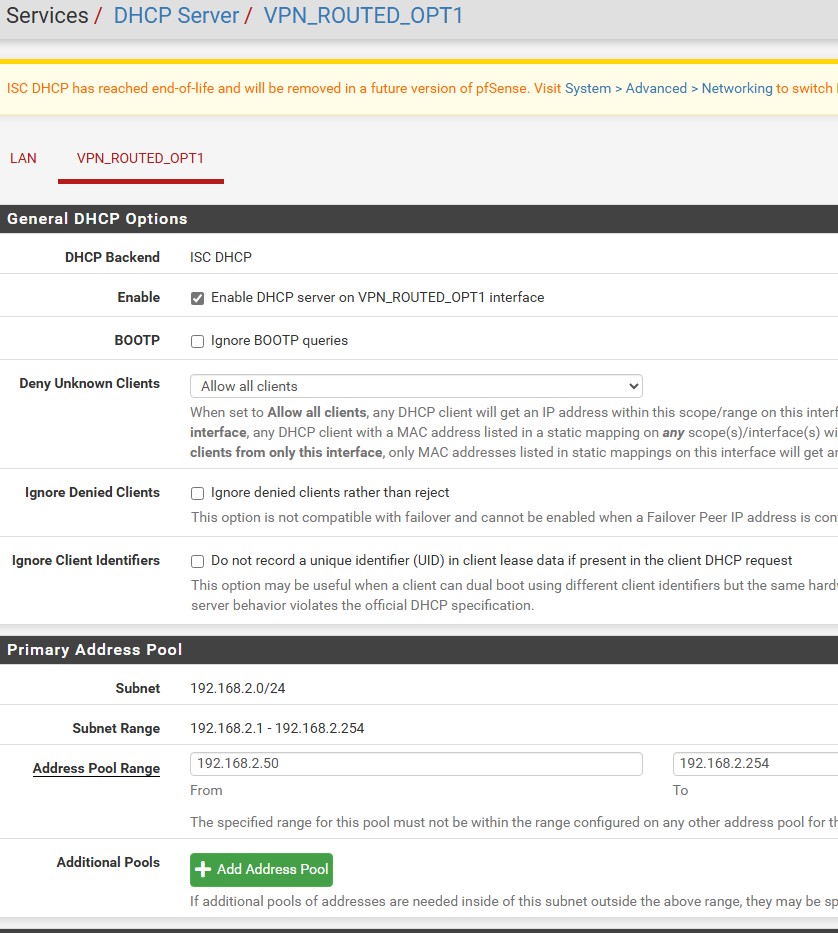Image resolution: width=838 pixels, height=933 pixels.
Task: Click the plus icon on Add Address Pool
Action: tap(204, 869)
